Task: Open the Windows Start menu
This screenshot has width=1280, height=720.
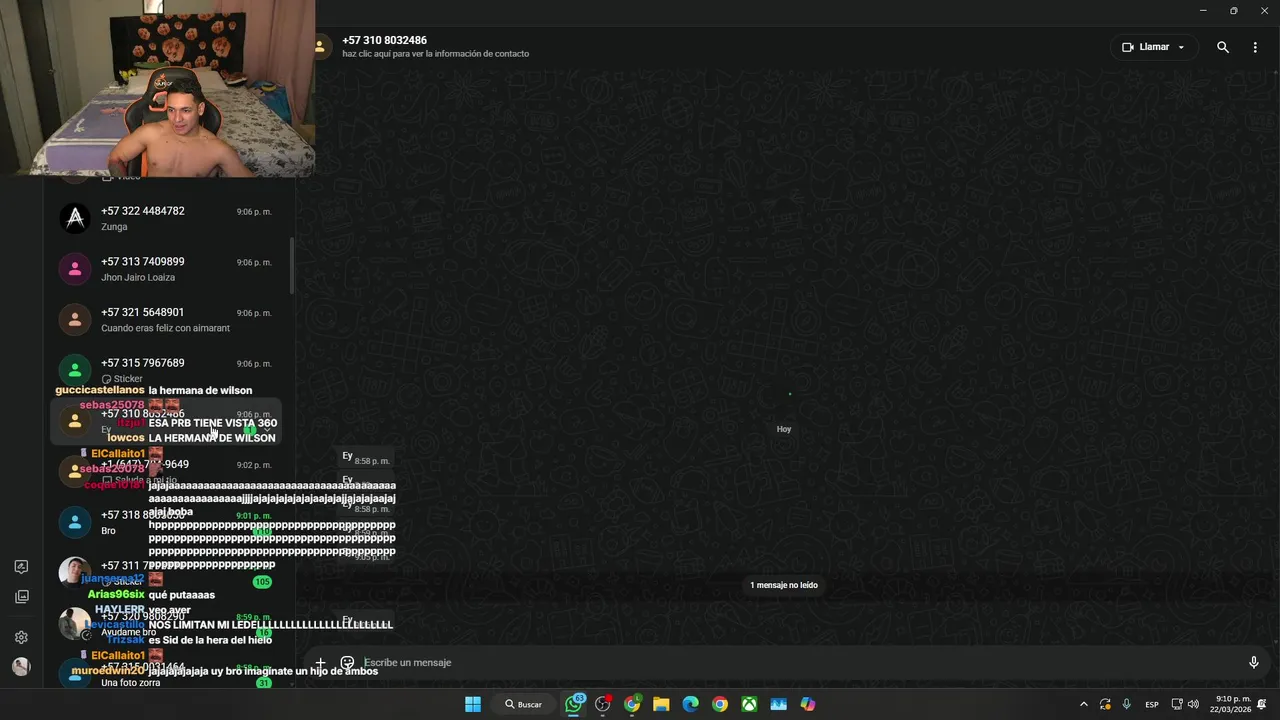Action: point(473,704)
